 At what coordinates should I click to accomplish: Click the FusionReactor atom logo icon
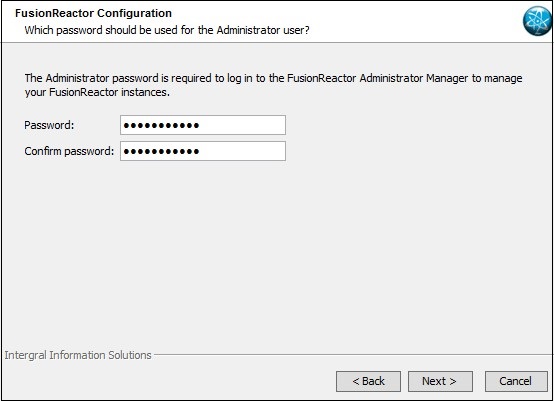click(x=537, y=21)
